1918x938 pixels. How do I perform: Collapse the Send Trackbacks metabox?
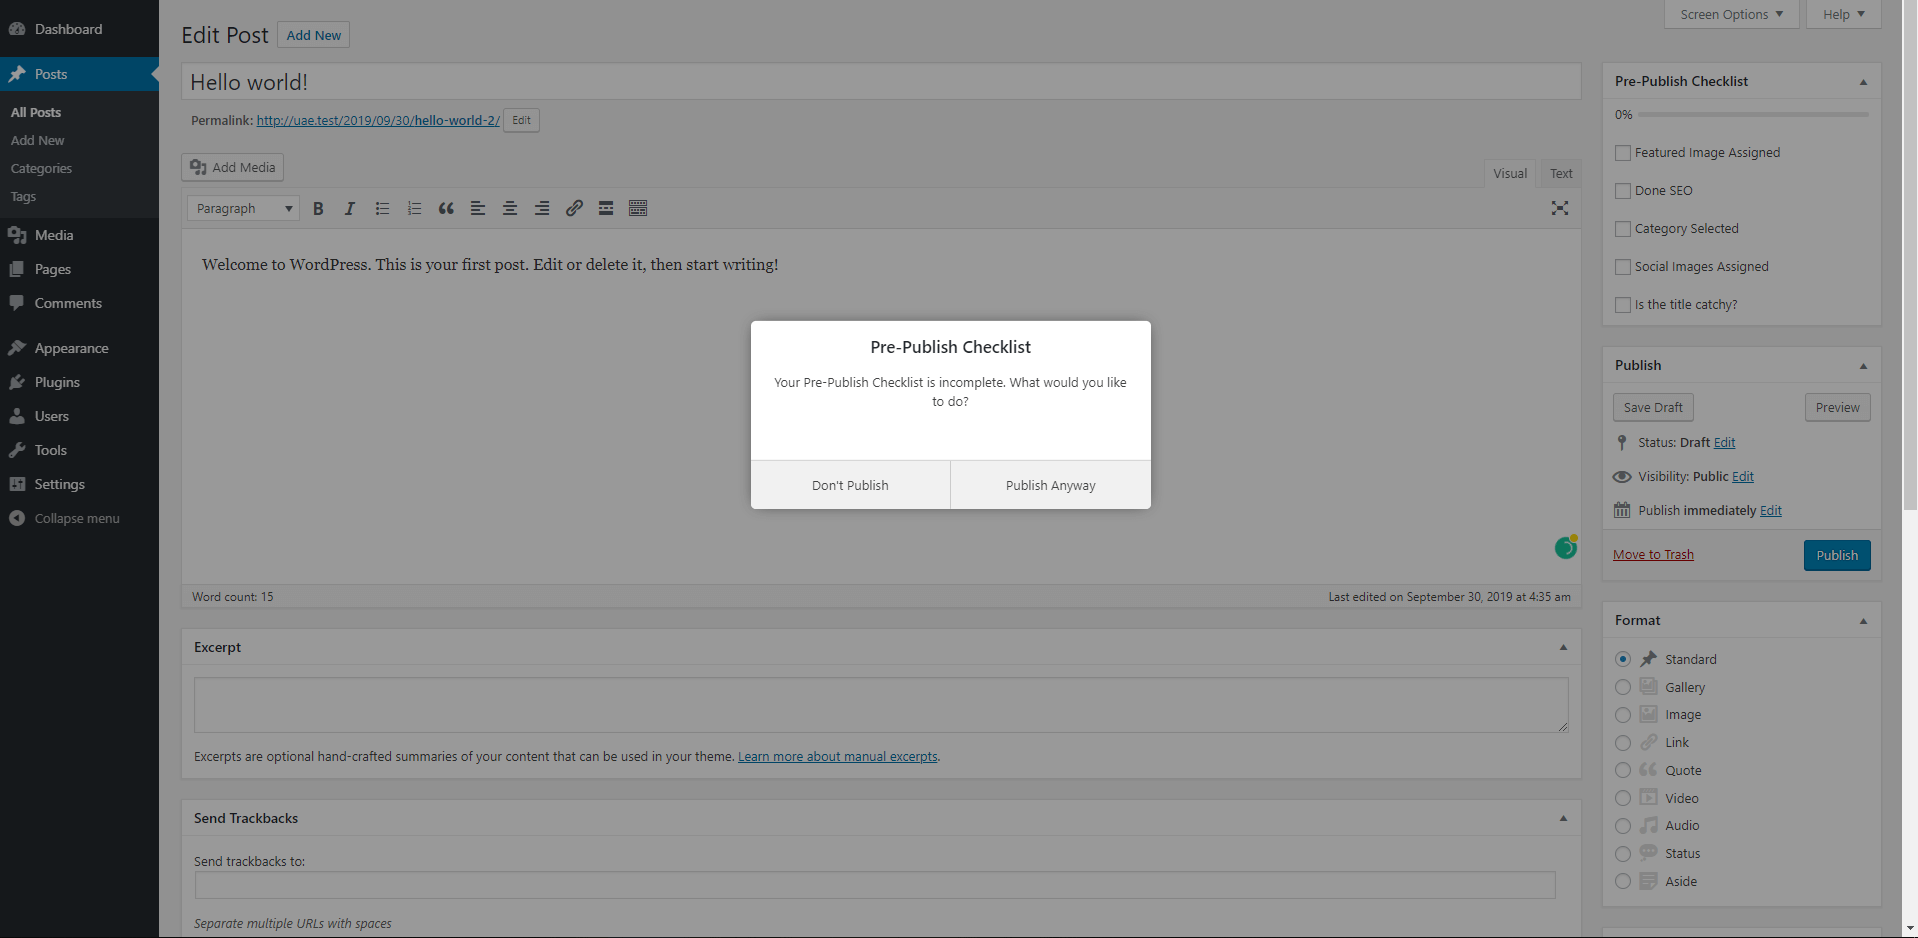(x=1563, y=818)
